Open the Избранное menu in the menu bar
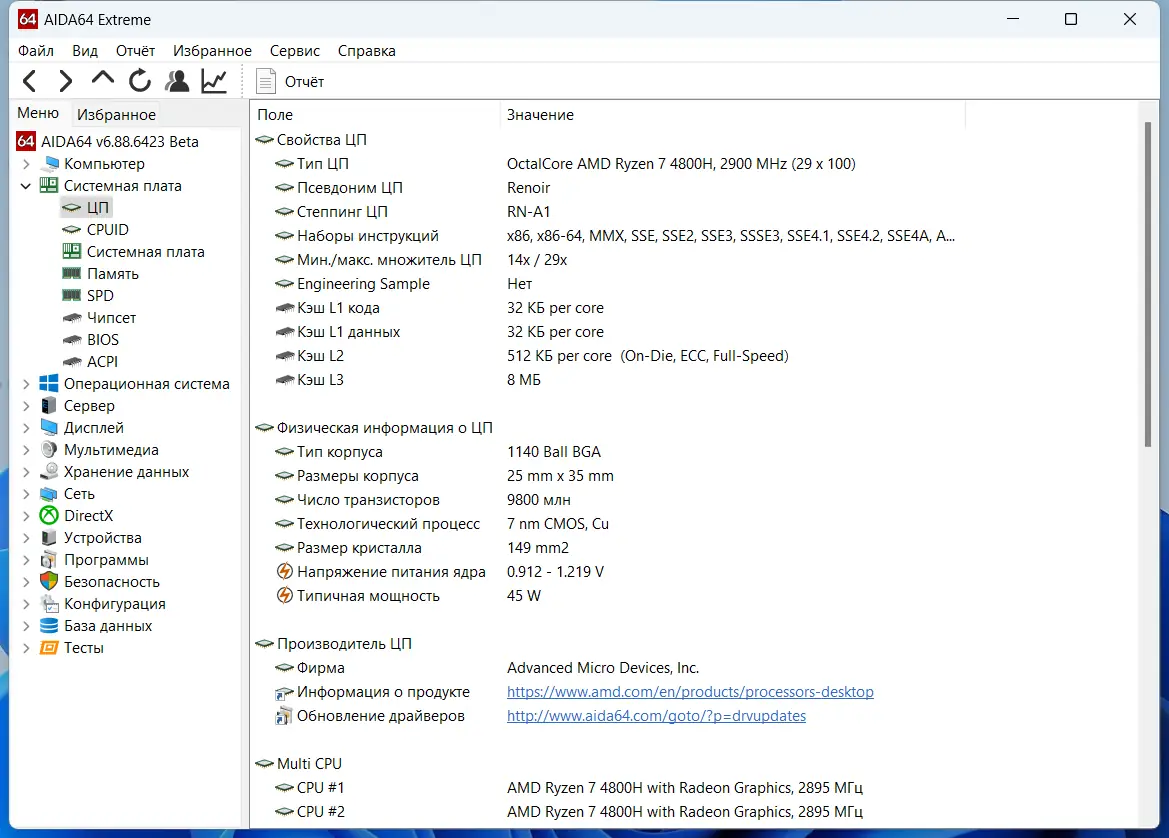 click(x=212, y=51)
